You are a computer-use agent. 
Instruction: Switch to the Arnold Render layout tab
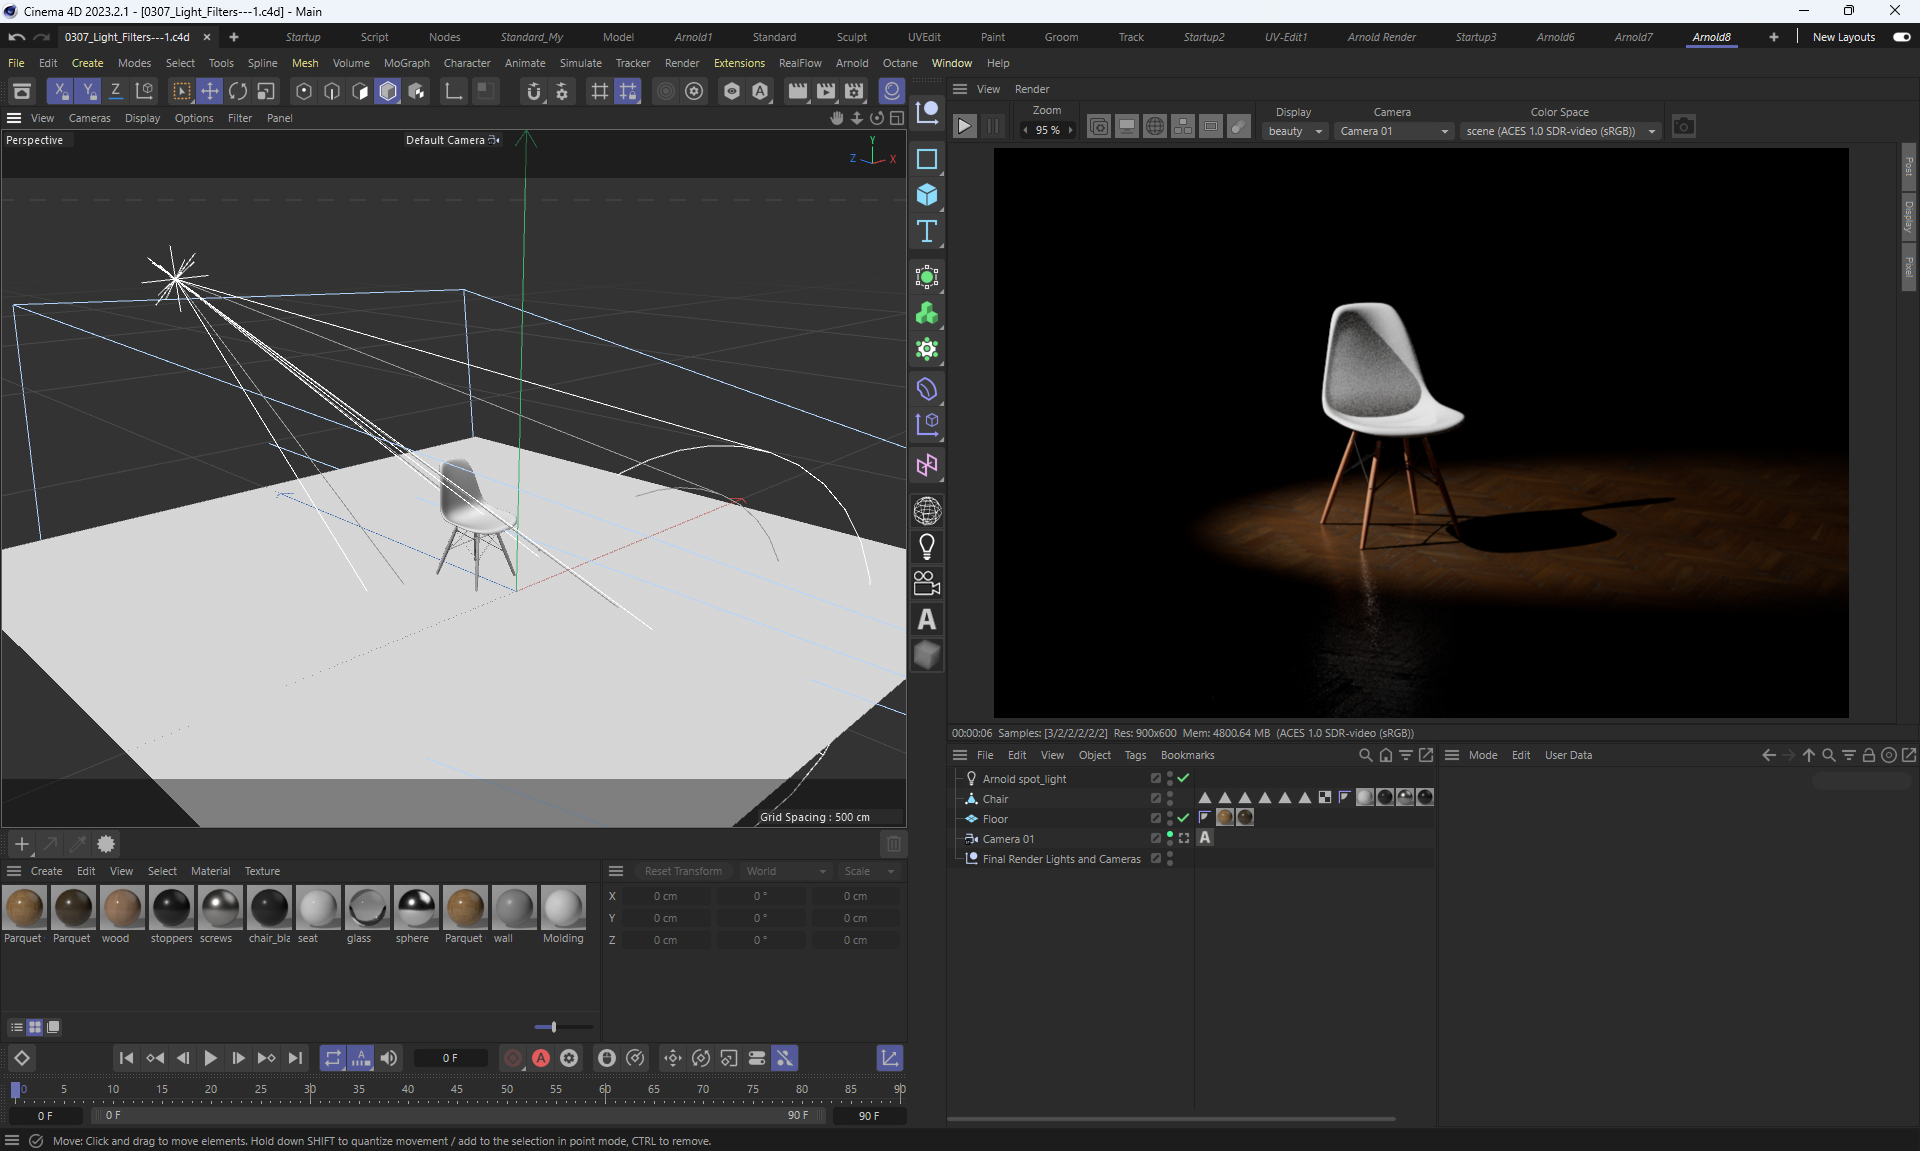point(1381,37)
